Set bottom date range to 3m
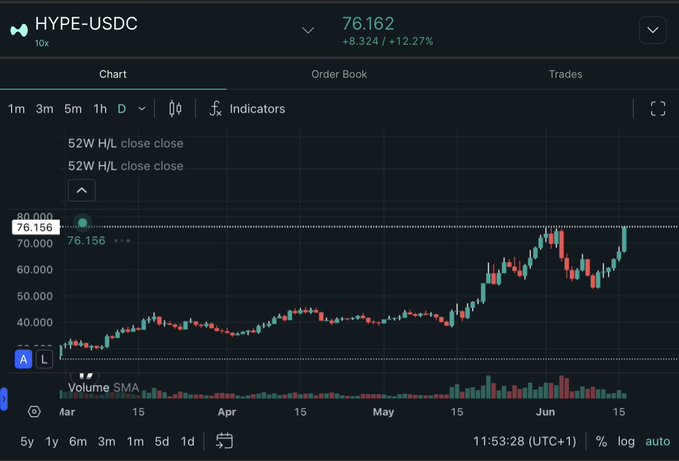The image size is (679, 461). (107, 442)
